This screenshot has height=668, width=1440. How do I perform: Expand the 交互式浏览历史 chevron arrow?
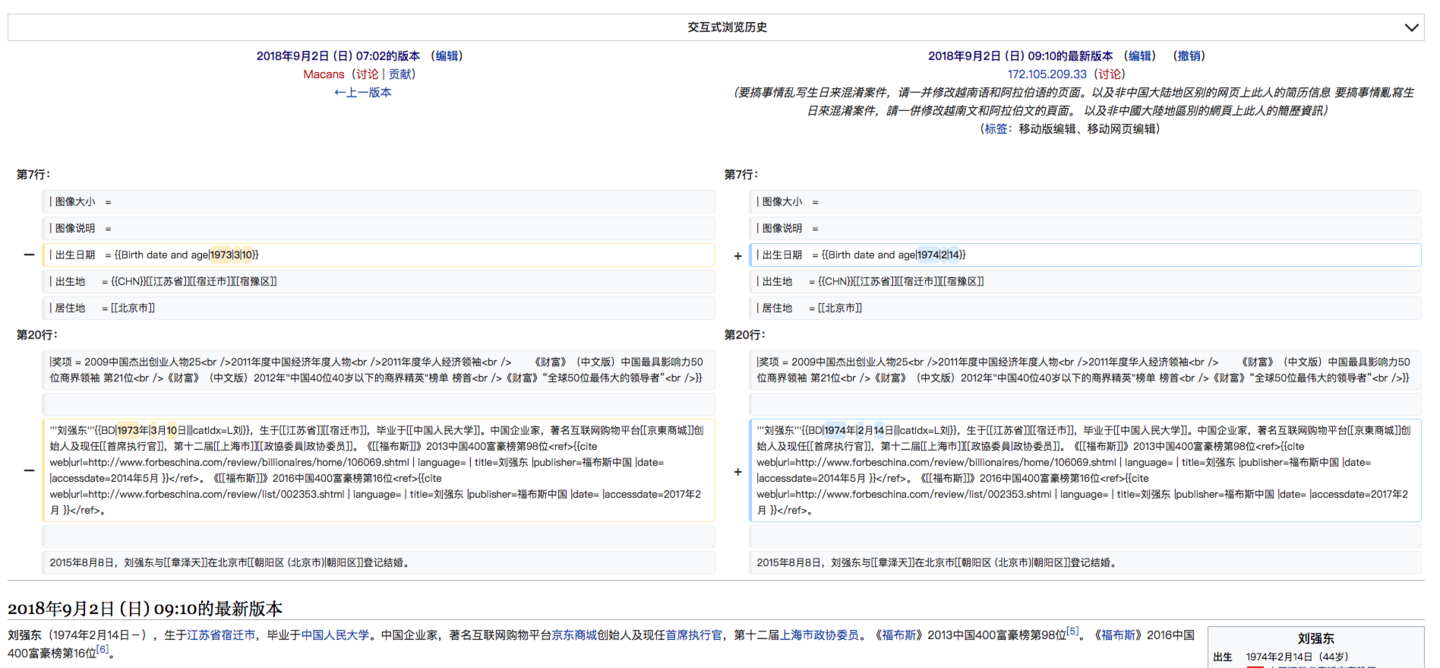(1411, 28)
